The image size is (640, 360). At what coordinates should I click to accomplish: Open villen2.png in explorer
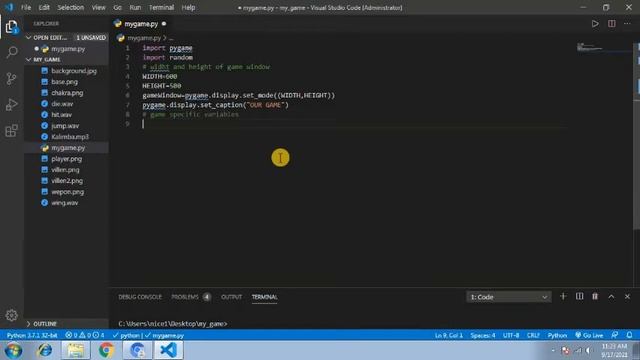[x=67, y=181]
